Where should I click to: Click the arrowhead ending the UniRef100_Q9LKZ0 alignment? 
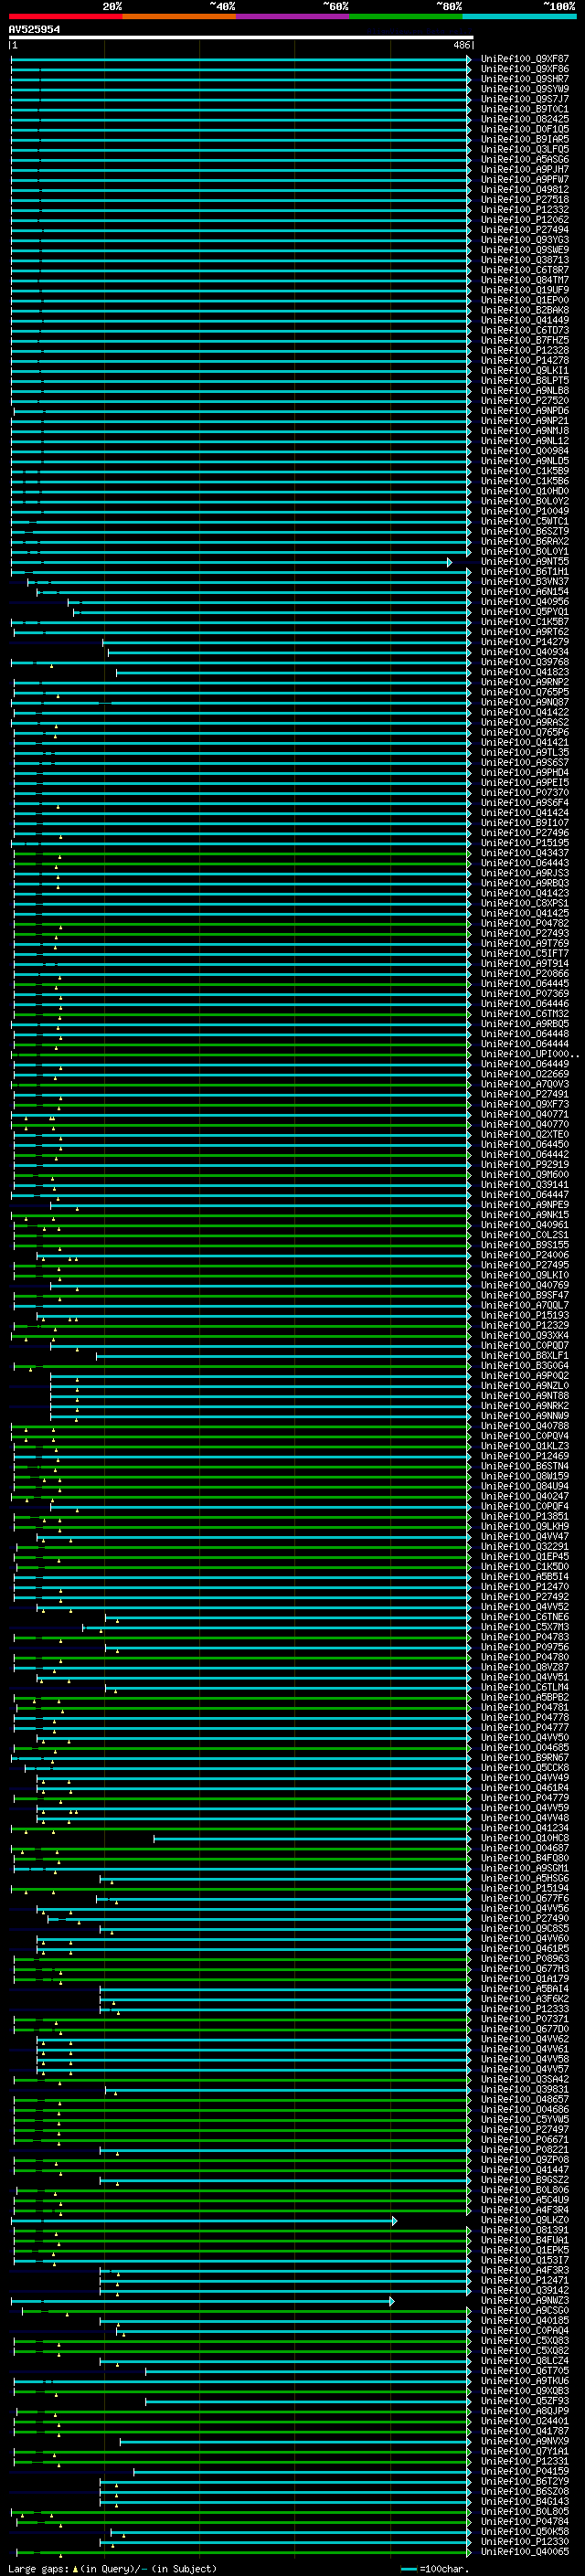tap(395, 2220)
